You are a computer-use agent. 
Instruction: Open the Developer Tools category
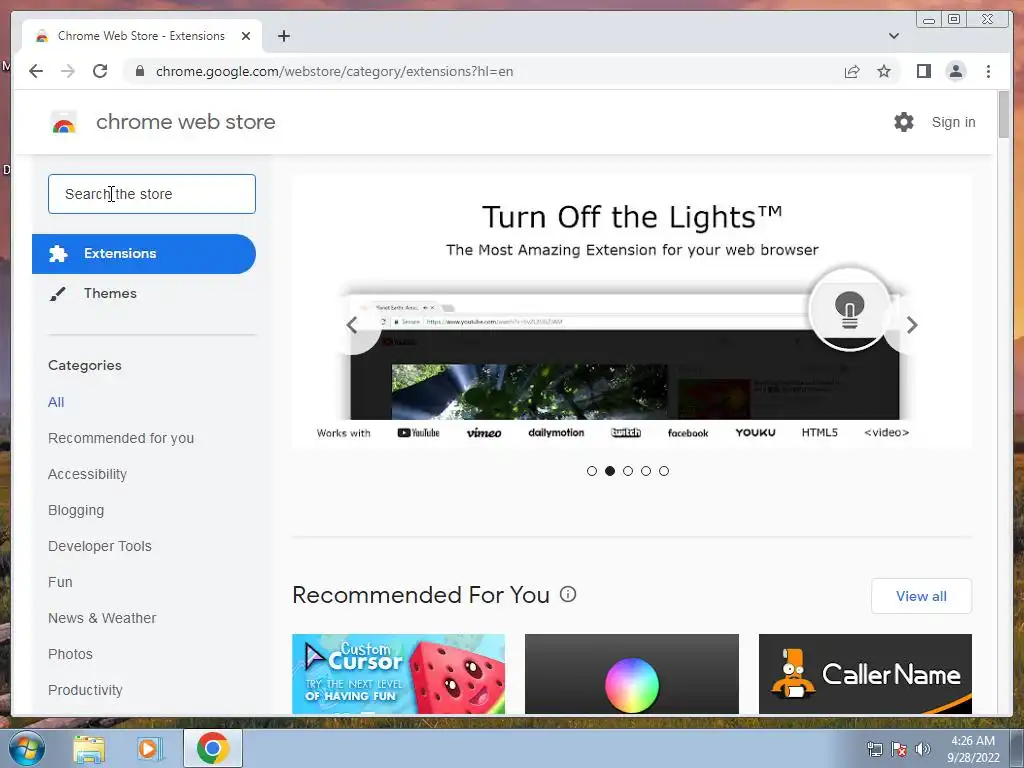[99, 546]
